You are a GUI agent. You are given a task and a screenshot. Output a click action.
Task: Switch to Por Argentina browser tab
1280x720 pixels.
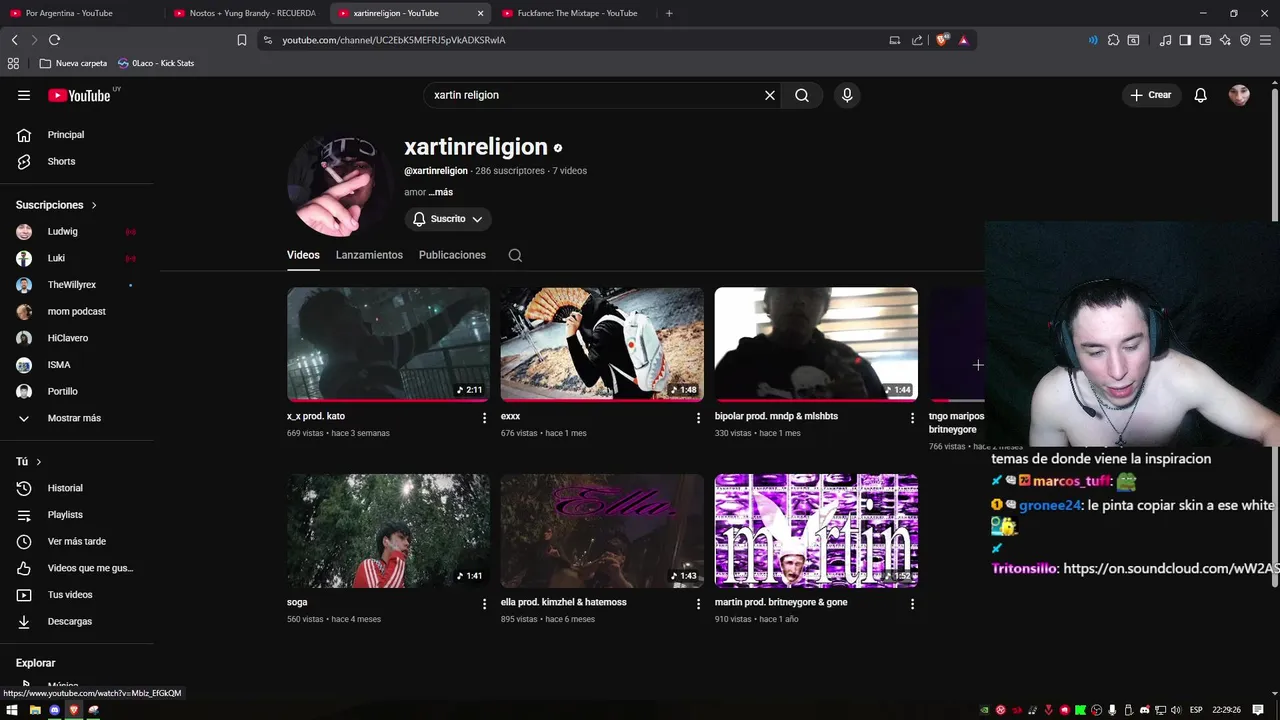(x=80, y=13)
